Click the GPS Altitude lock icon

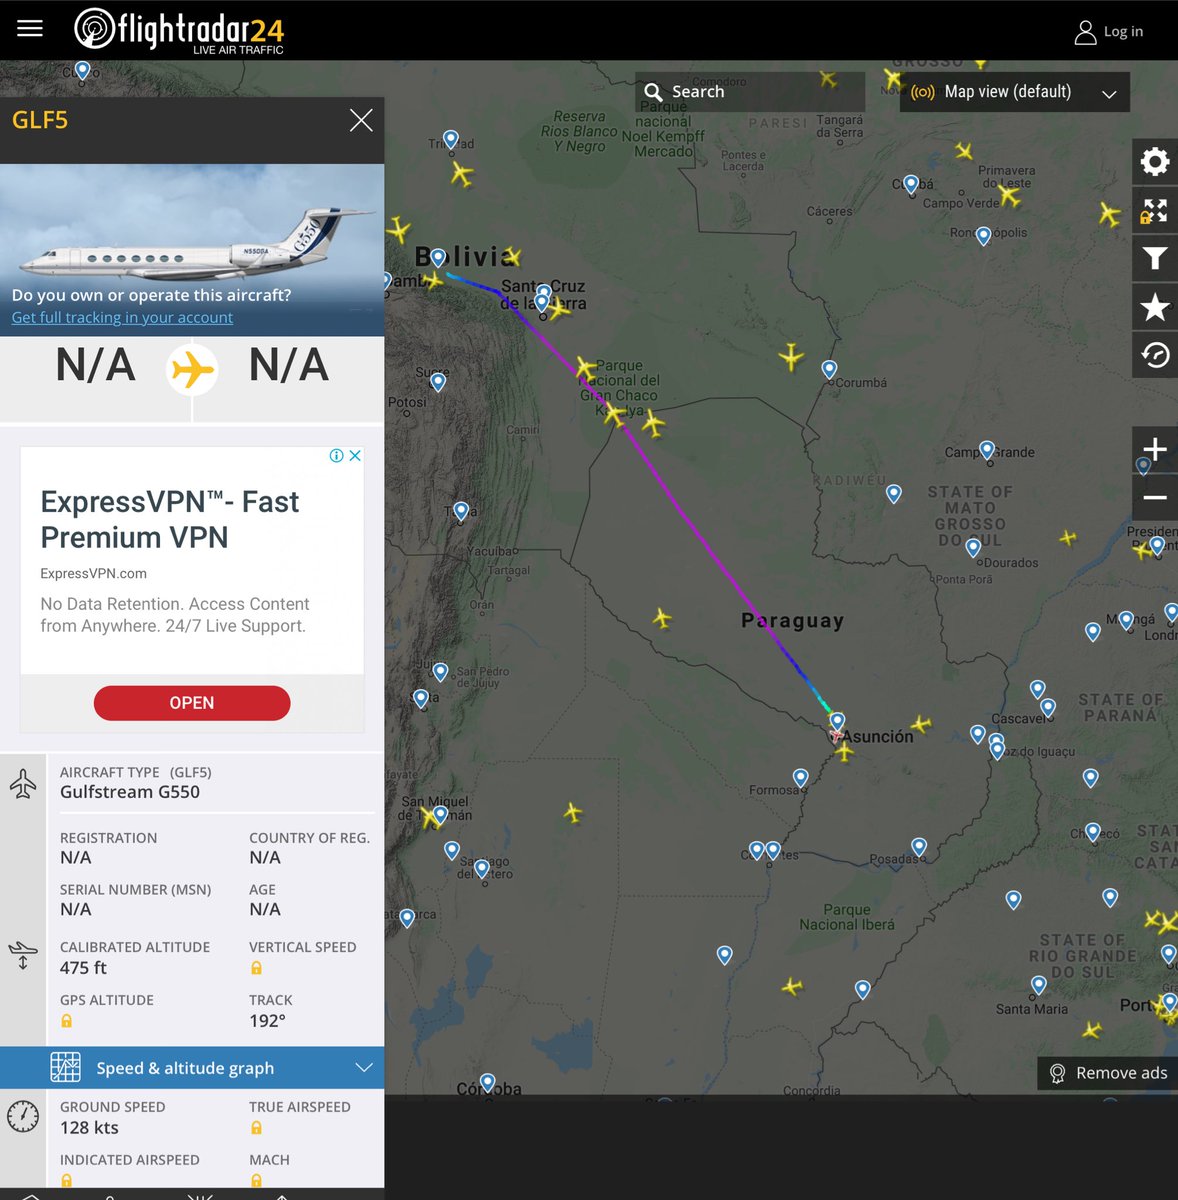coord(66,1021)
